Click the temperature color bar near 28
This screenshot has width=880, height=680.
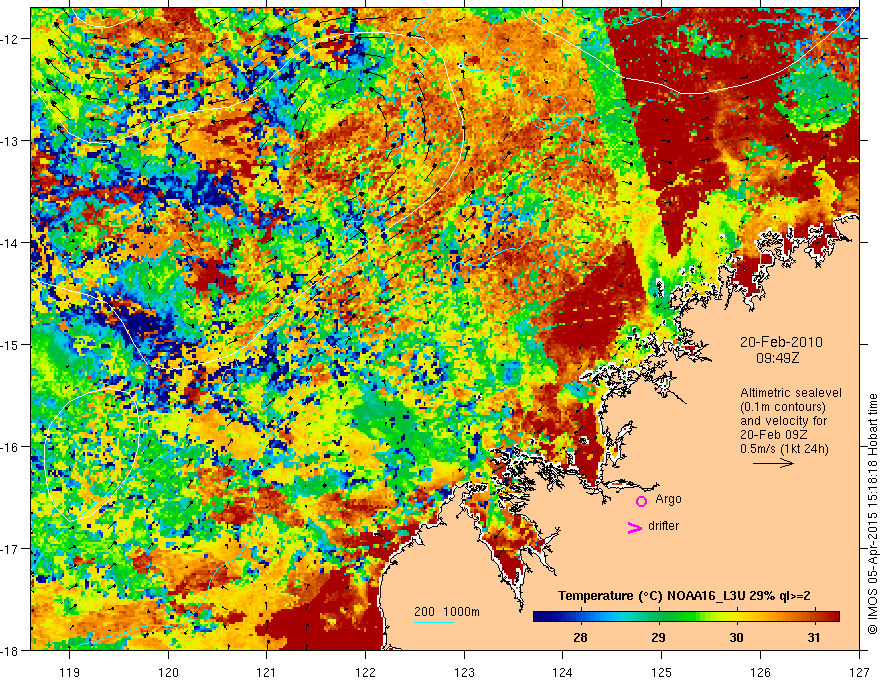click(x=580, y=617)
